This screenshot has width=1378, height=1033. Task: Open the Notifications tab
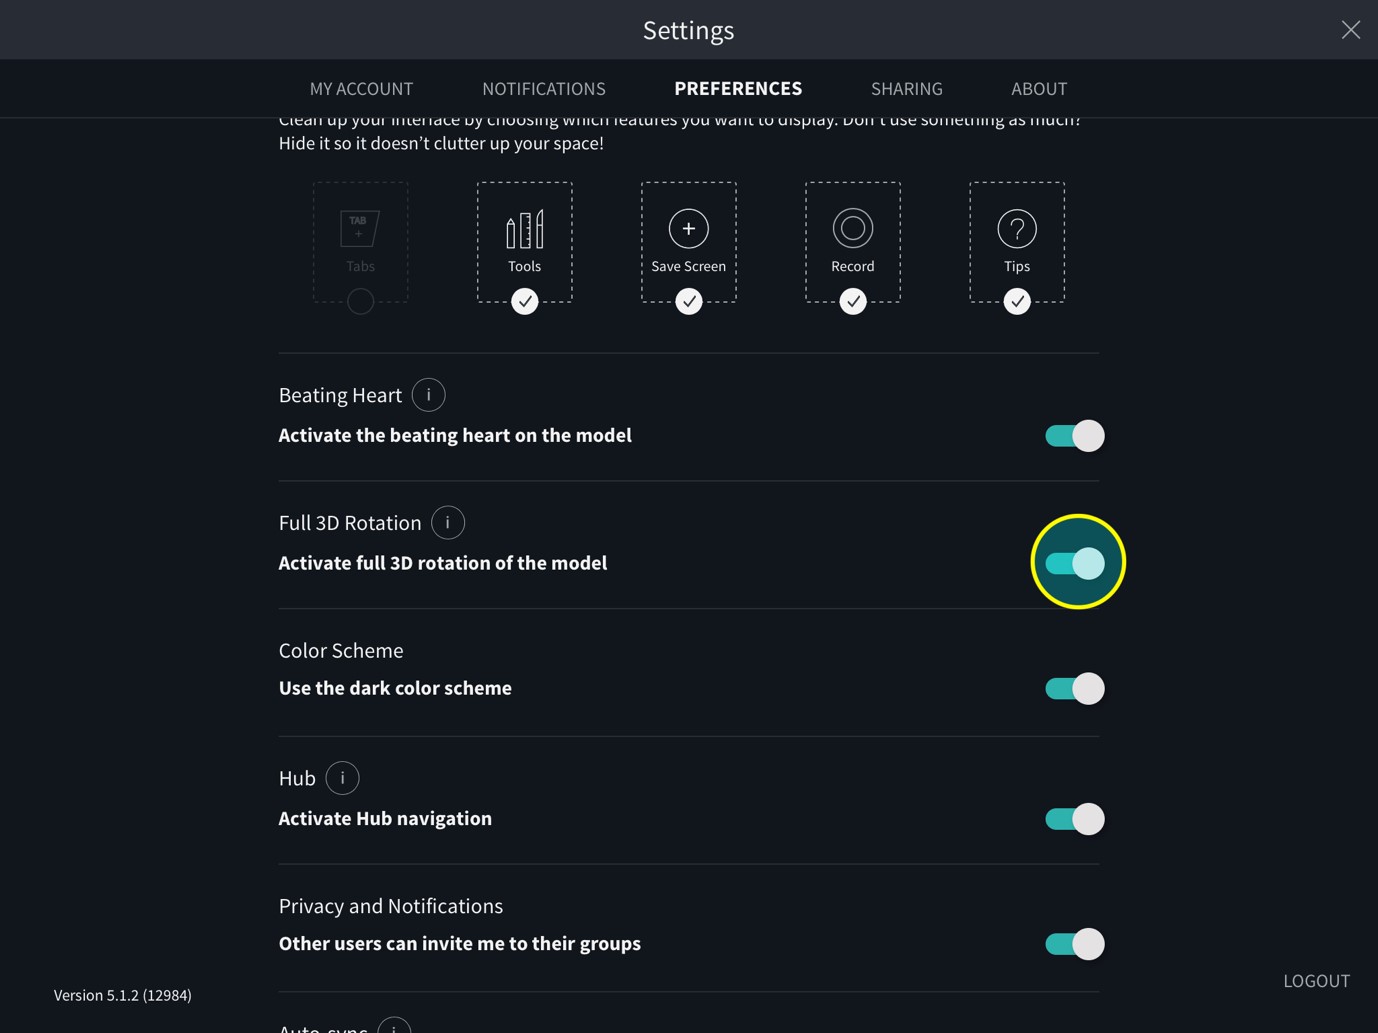click(543, 89)
